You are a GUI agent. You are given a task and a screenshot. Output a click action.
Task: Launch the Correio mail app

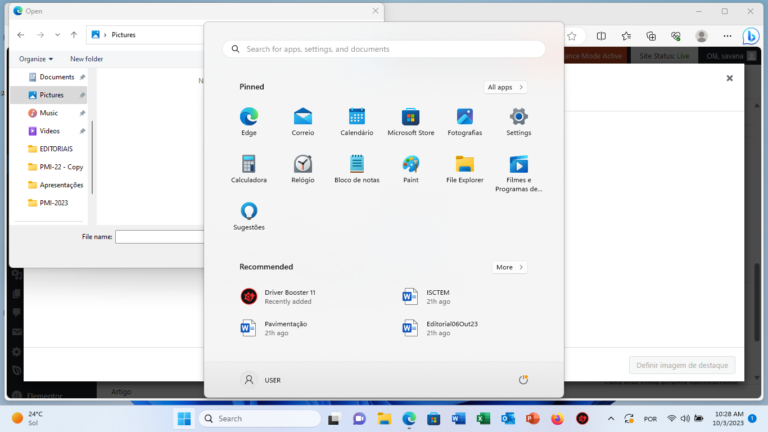point(303,120)
